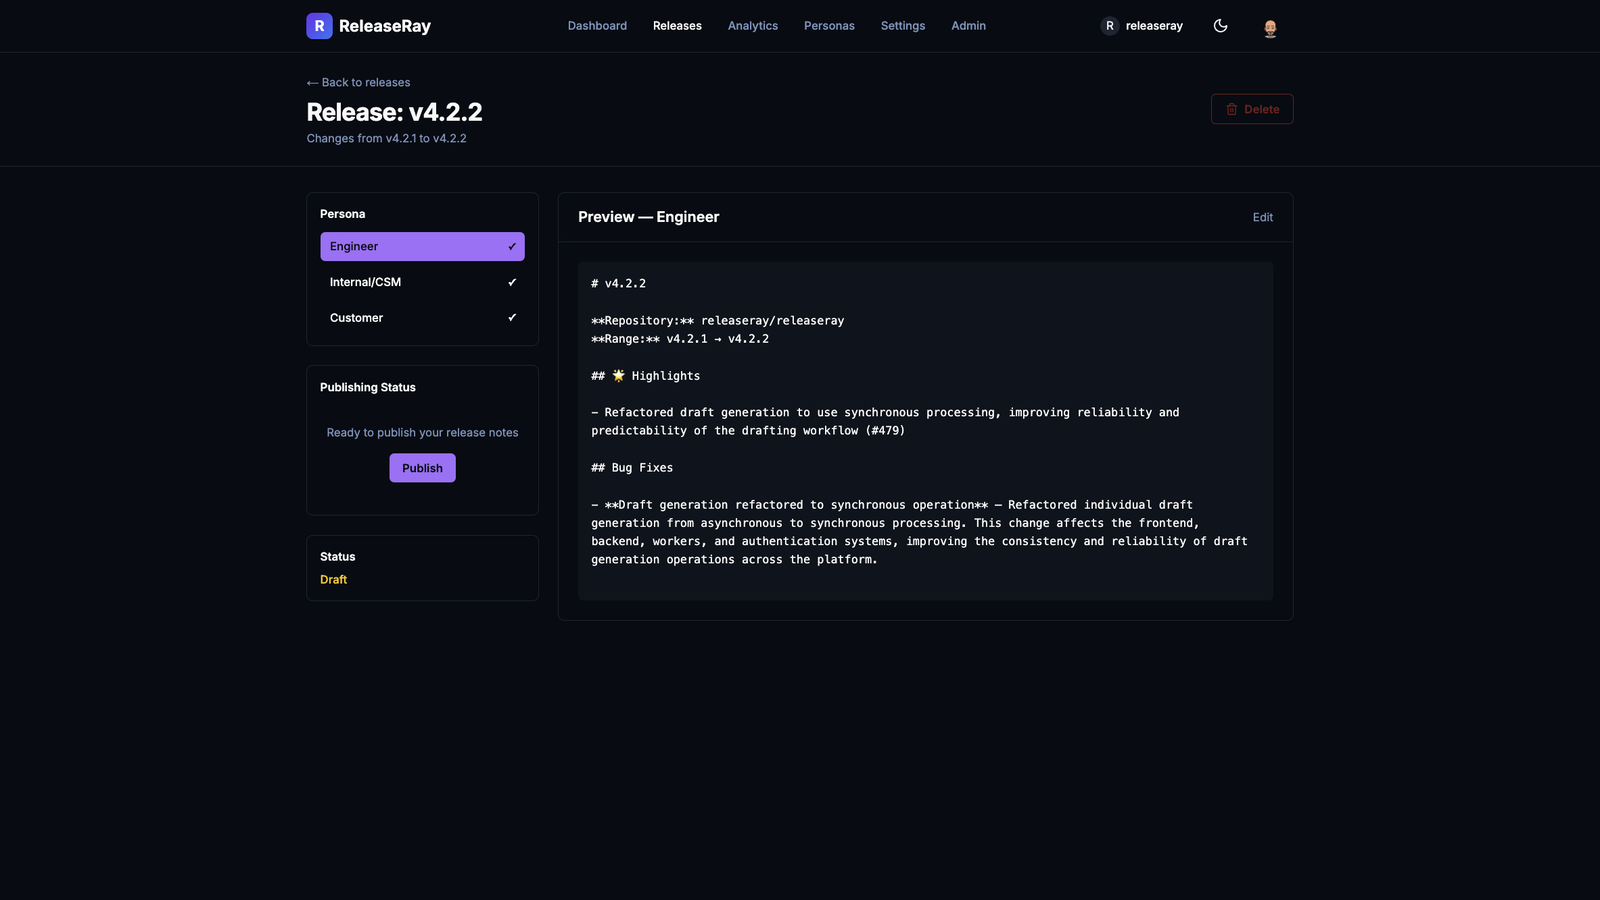Image resolution: width=1600 pixels, height=900 pixels.
Task: Click the ReleaseRay logo icon
Action: 318,25
